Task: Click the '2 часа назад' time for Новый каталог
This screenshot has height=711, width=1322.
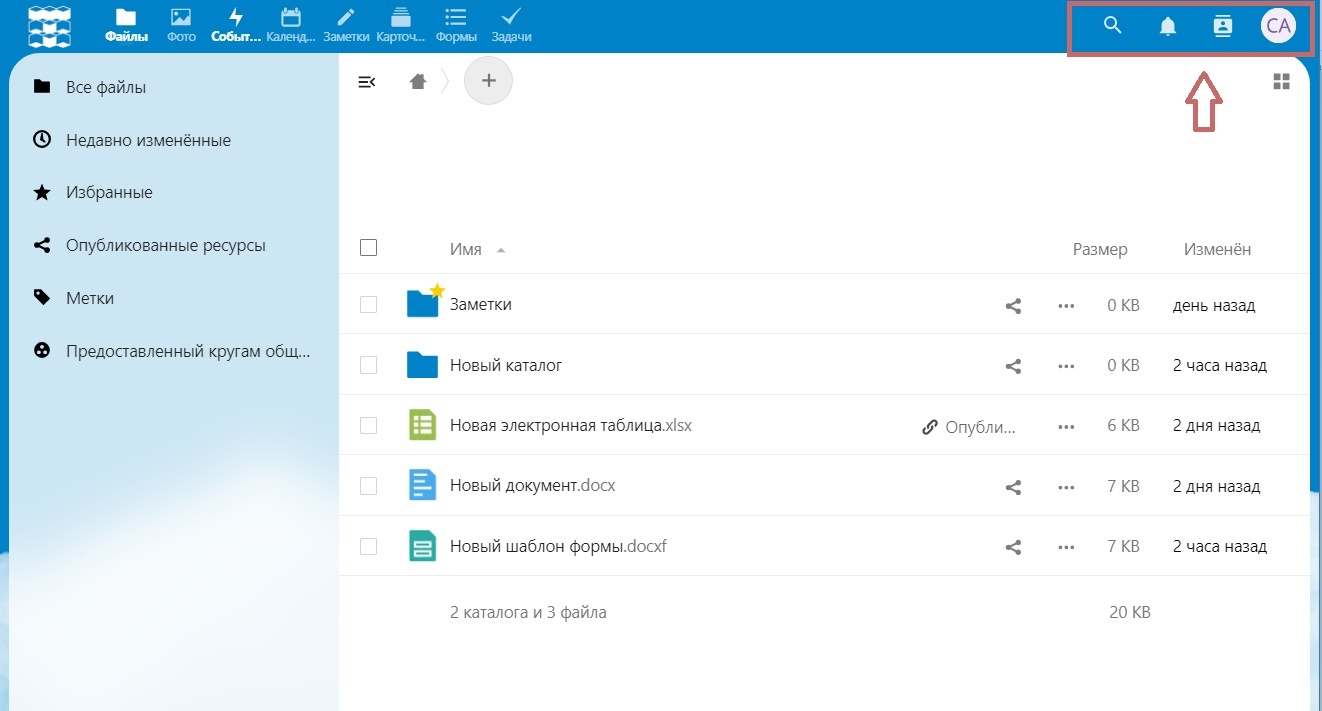Action: pyautogui.click(x=1220, y=366)
